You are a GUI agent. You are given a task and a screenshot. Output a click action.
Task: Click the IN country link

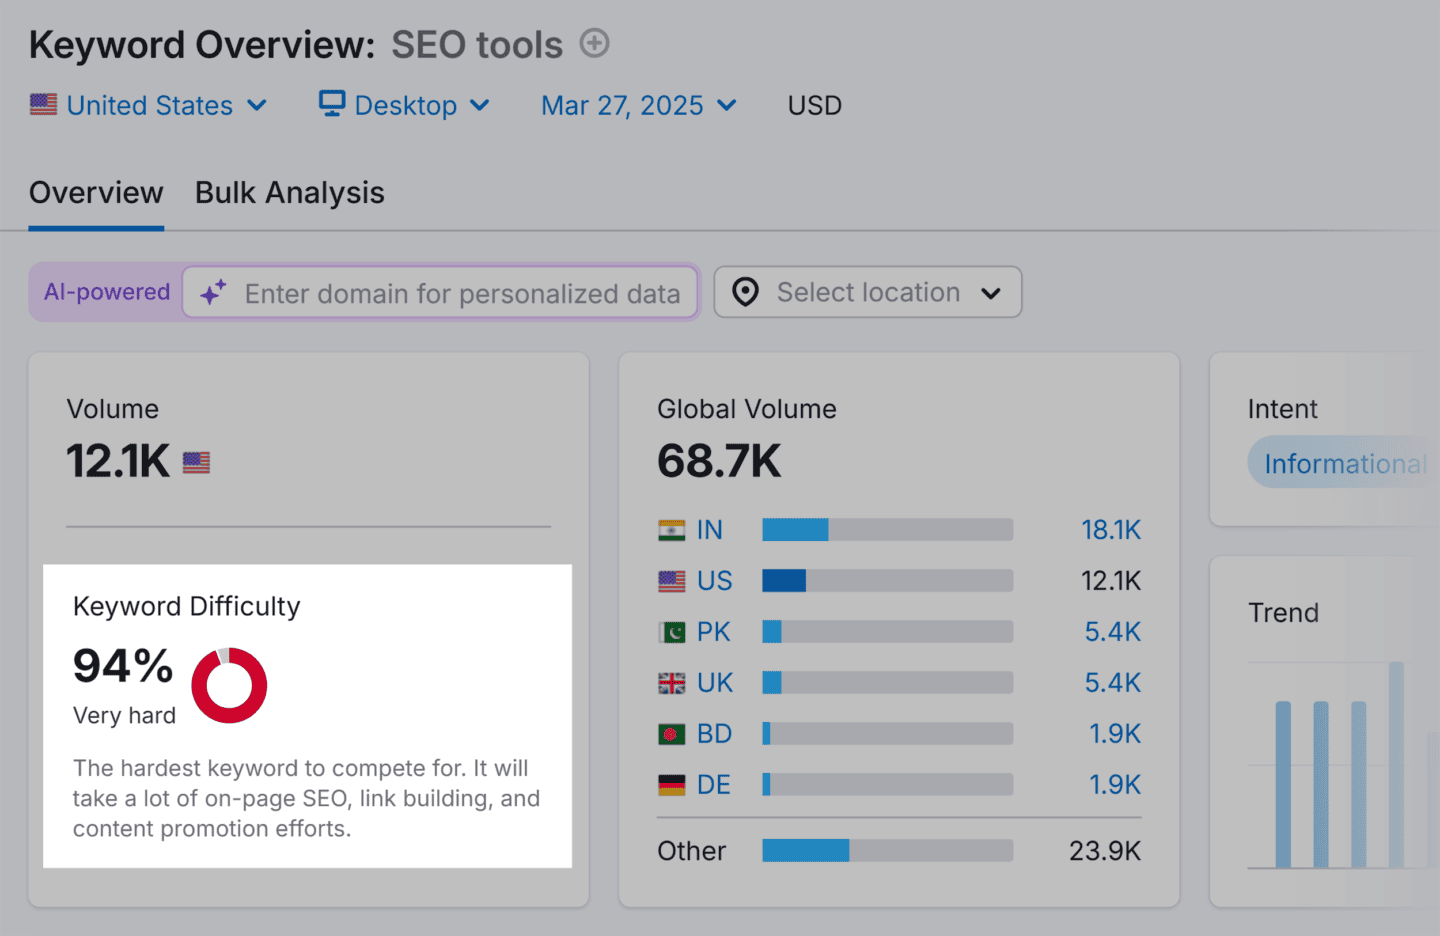point(710,530)
